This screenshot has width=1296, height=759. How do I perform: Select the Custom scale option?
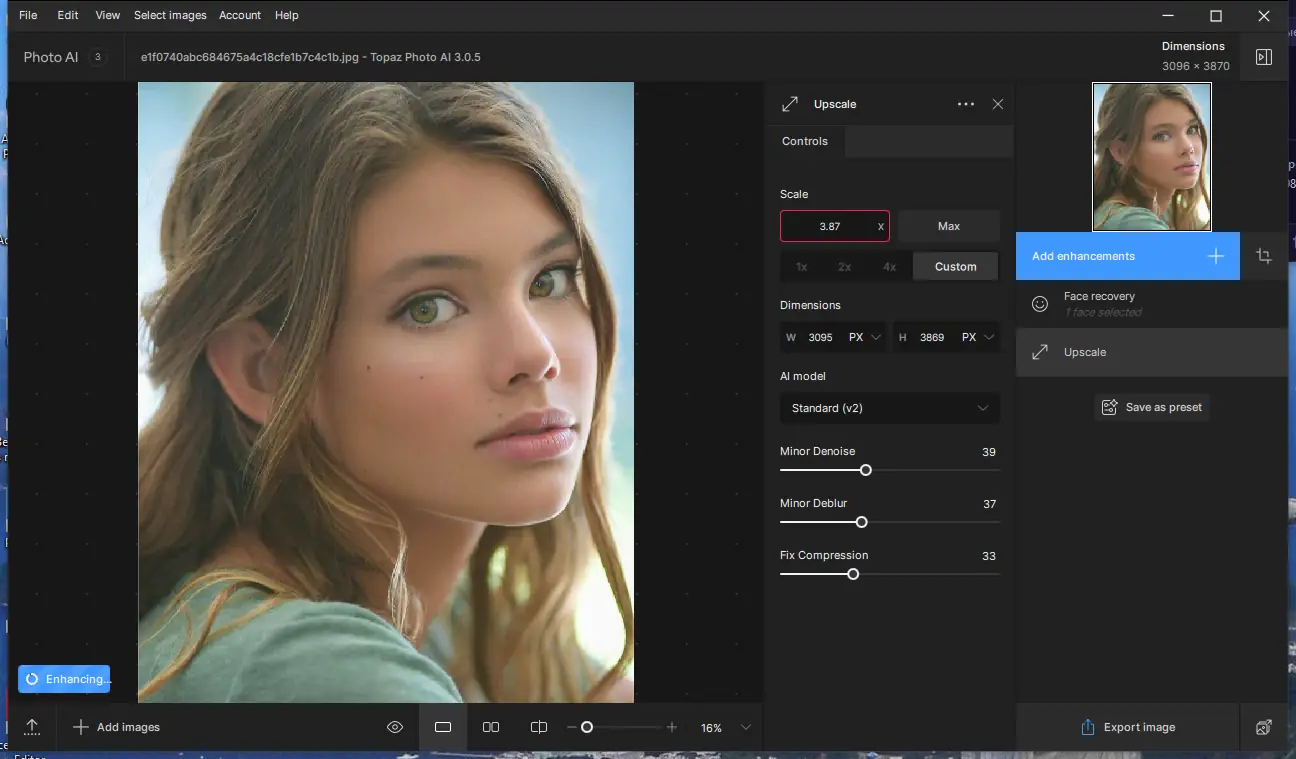coord(955,266)
